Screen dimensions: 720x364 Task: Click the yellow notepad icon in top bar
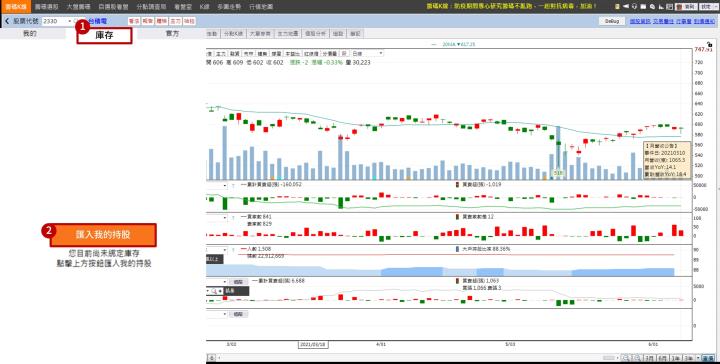coord(617,6)
